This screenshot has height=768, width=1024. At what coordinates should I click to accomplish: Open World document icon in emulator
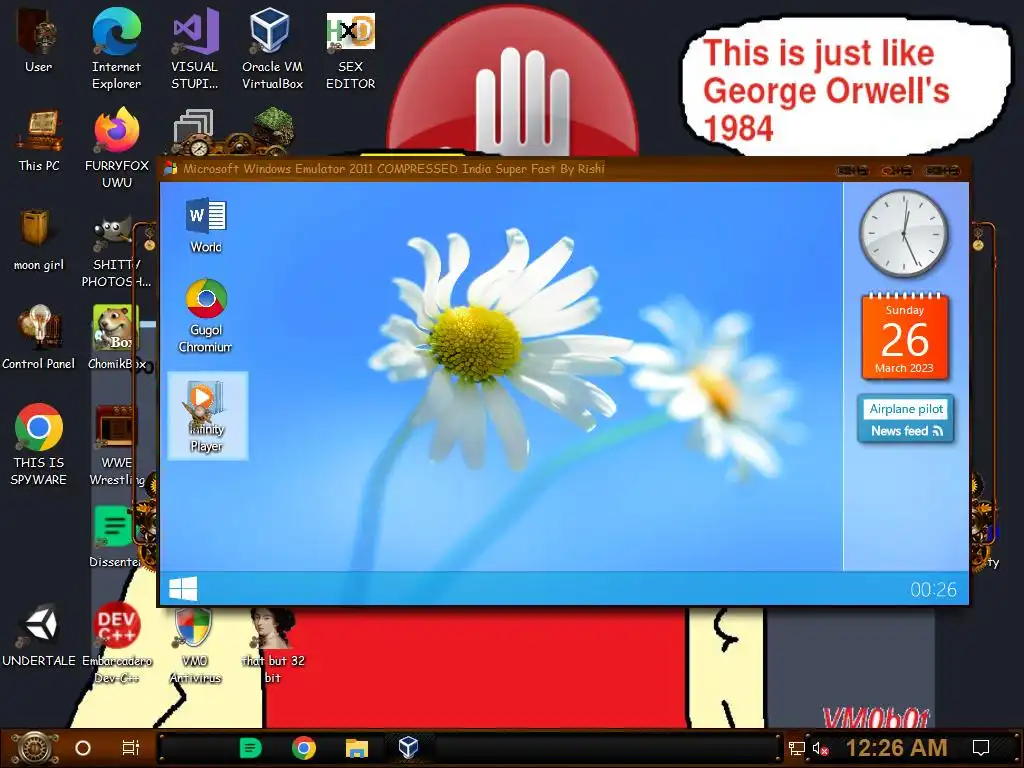point(206,225)
